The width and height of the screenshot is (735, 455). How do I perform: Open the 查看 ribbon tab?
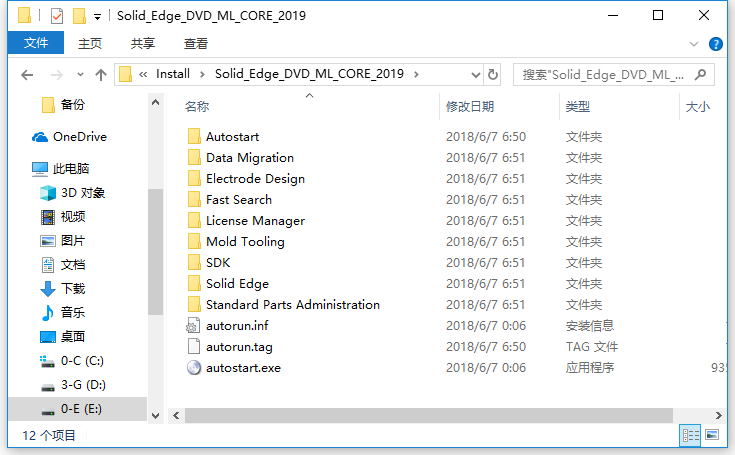(x=195, y=44)
